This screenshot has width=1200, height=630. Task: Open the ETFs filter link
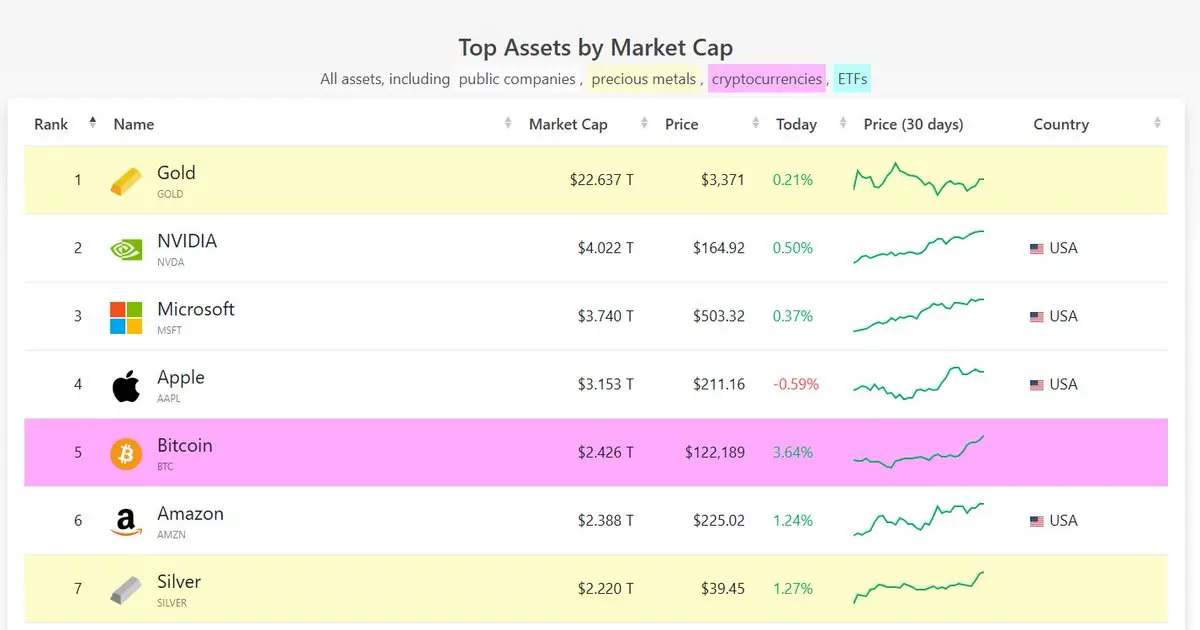tap(853, 78)
